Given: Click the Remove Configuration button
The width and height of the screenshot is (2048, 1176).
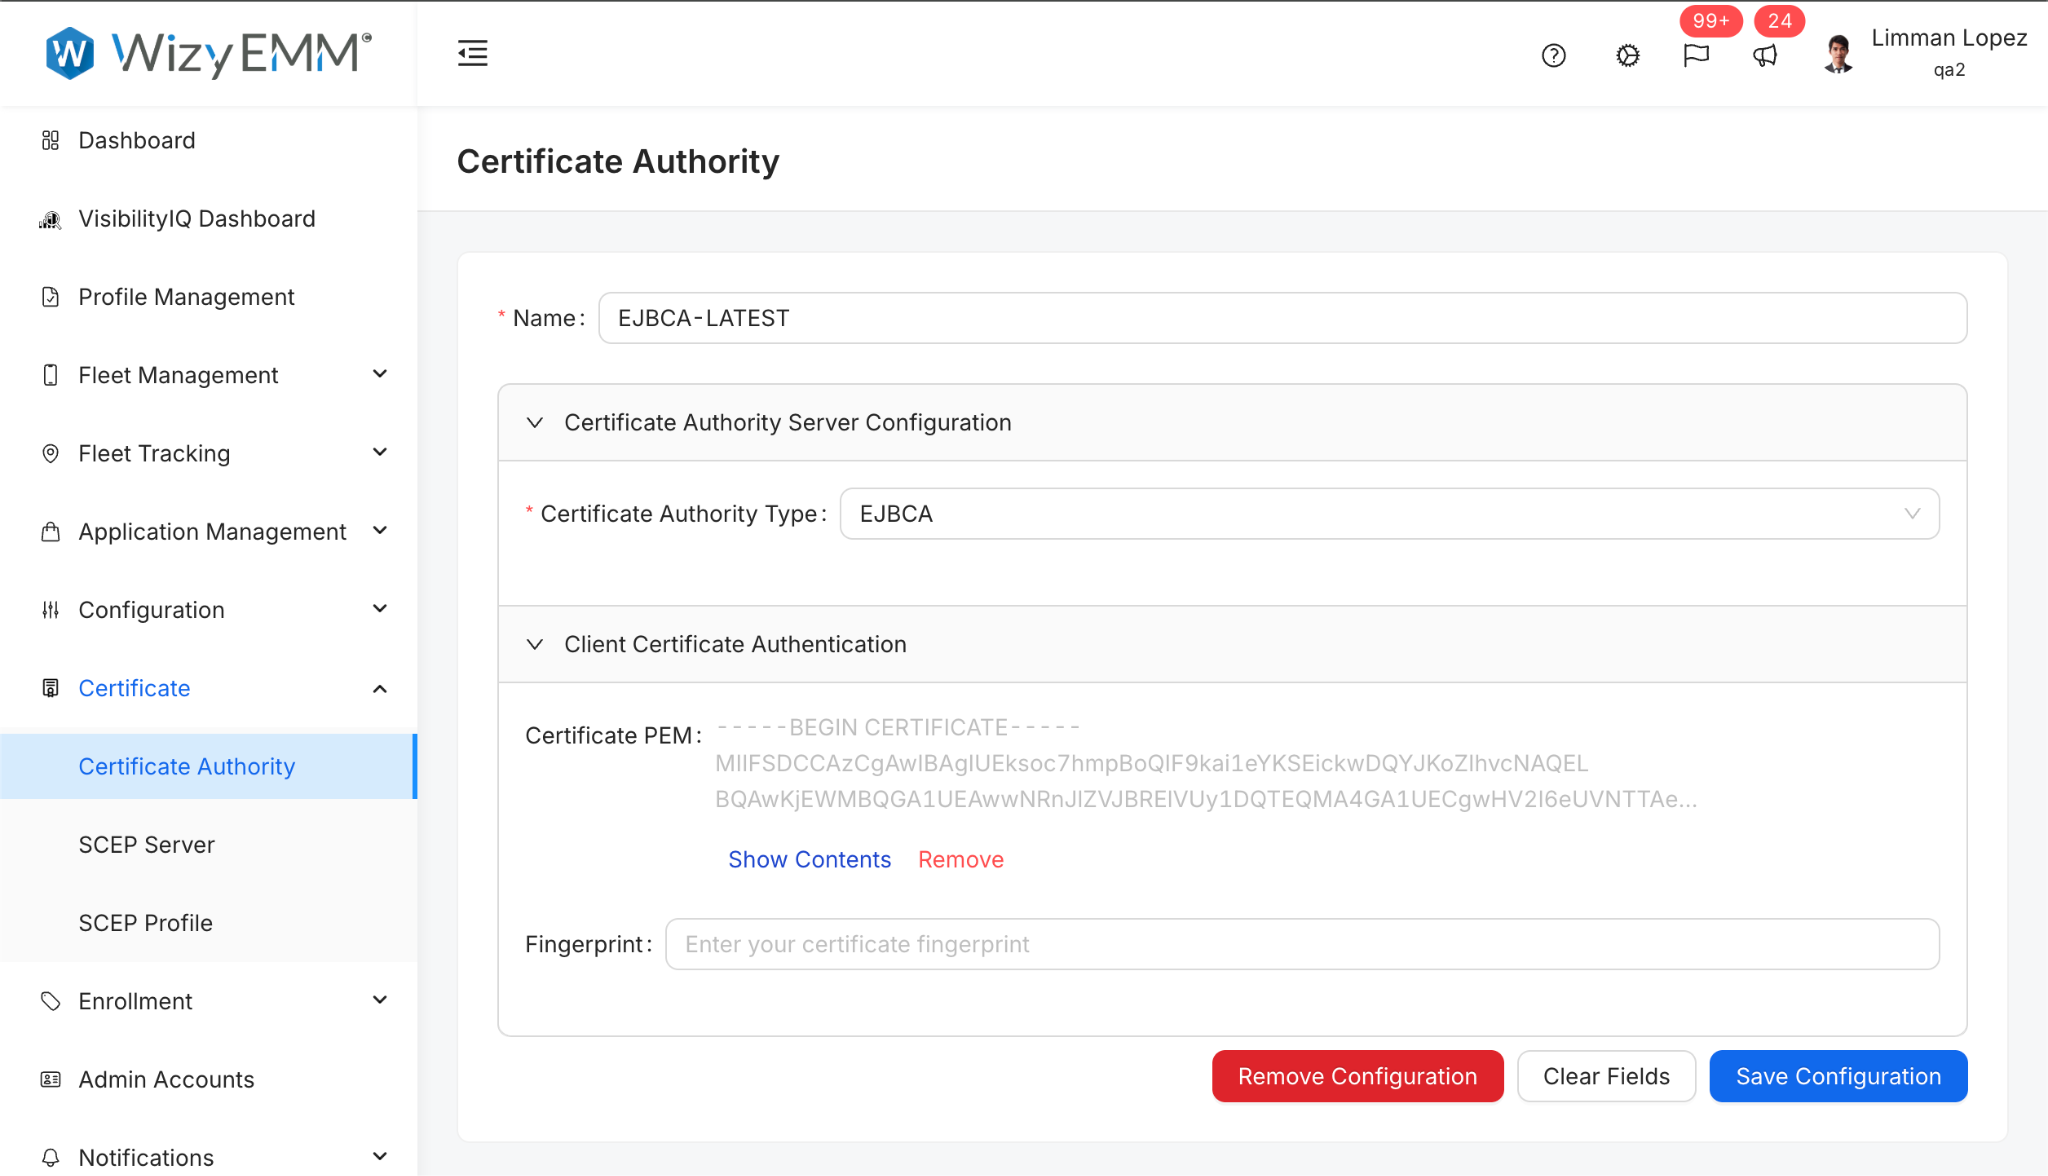Looking at the screenshot, I should click(1357, 1076).
